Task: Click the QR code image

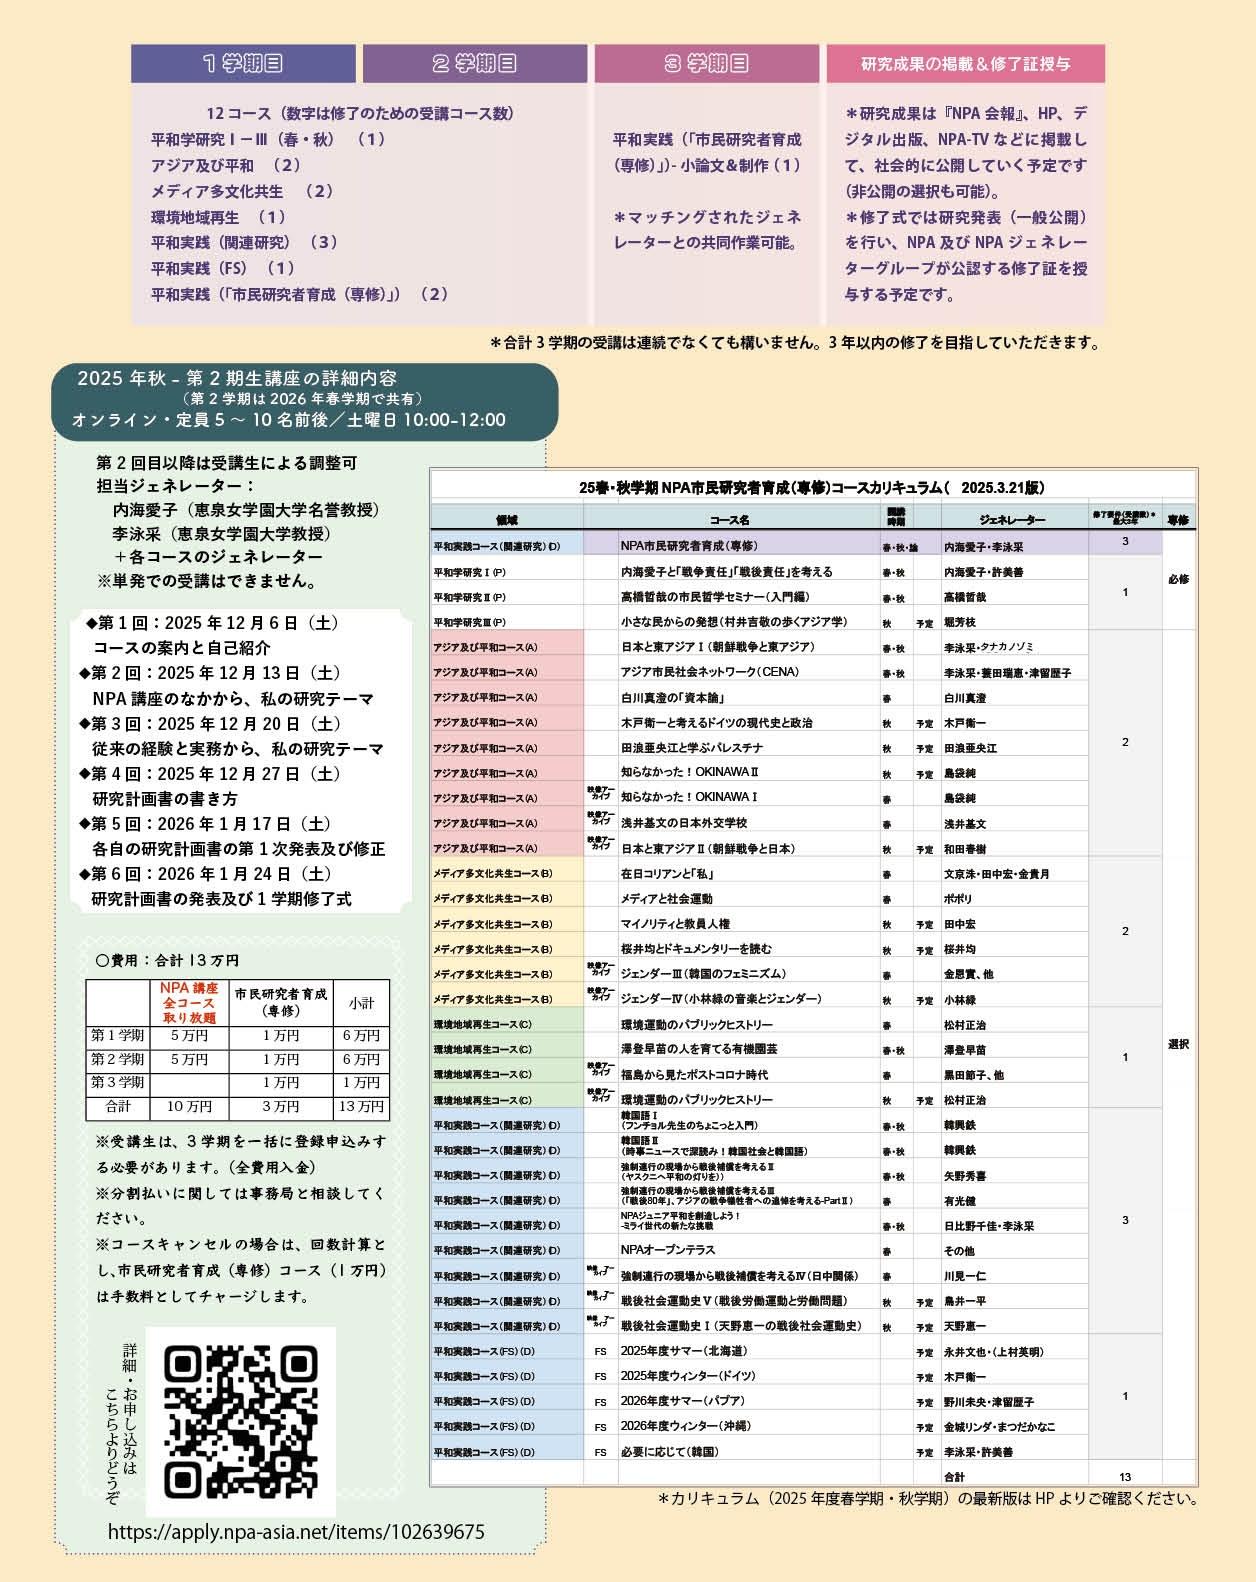Action: [240, 1421]
